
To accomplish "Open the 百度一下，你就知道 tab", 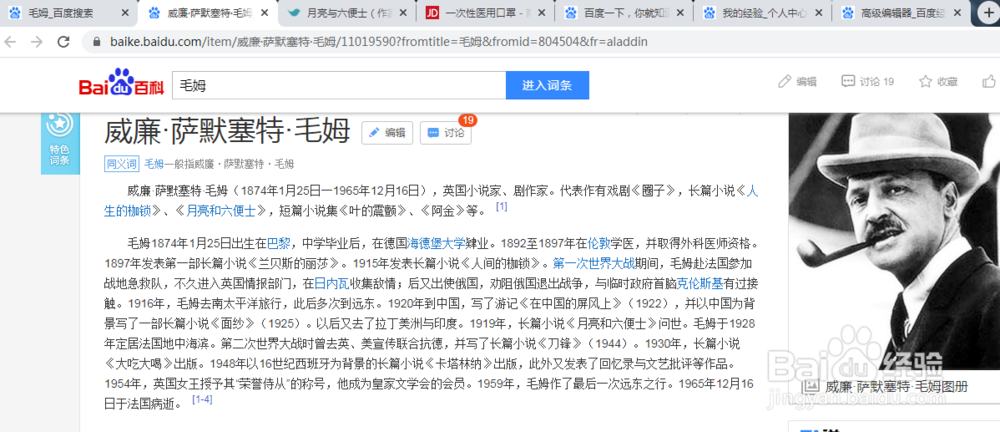I will [619, 13].
